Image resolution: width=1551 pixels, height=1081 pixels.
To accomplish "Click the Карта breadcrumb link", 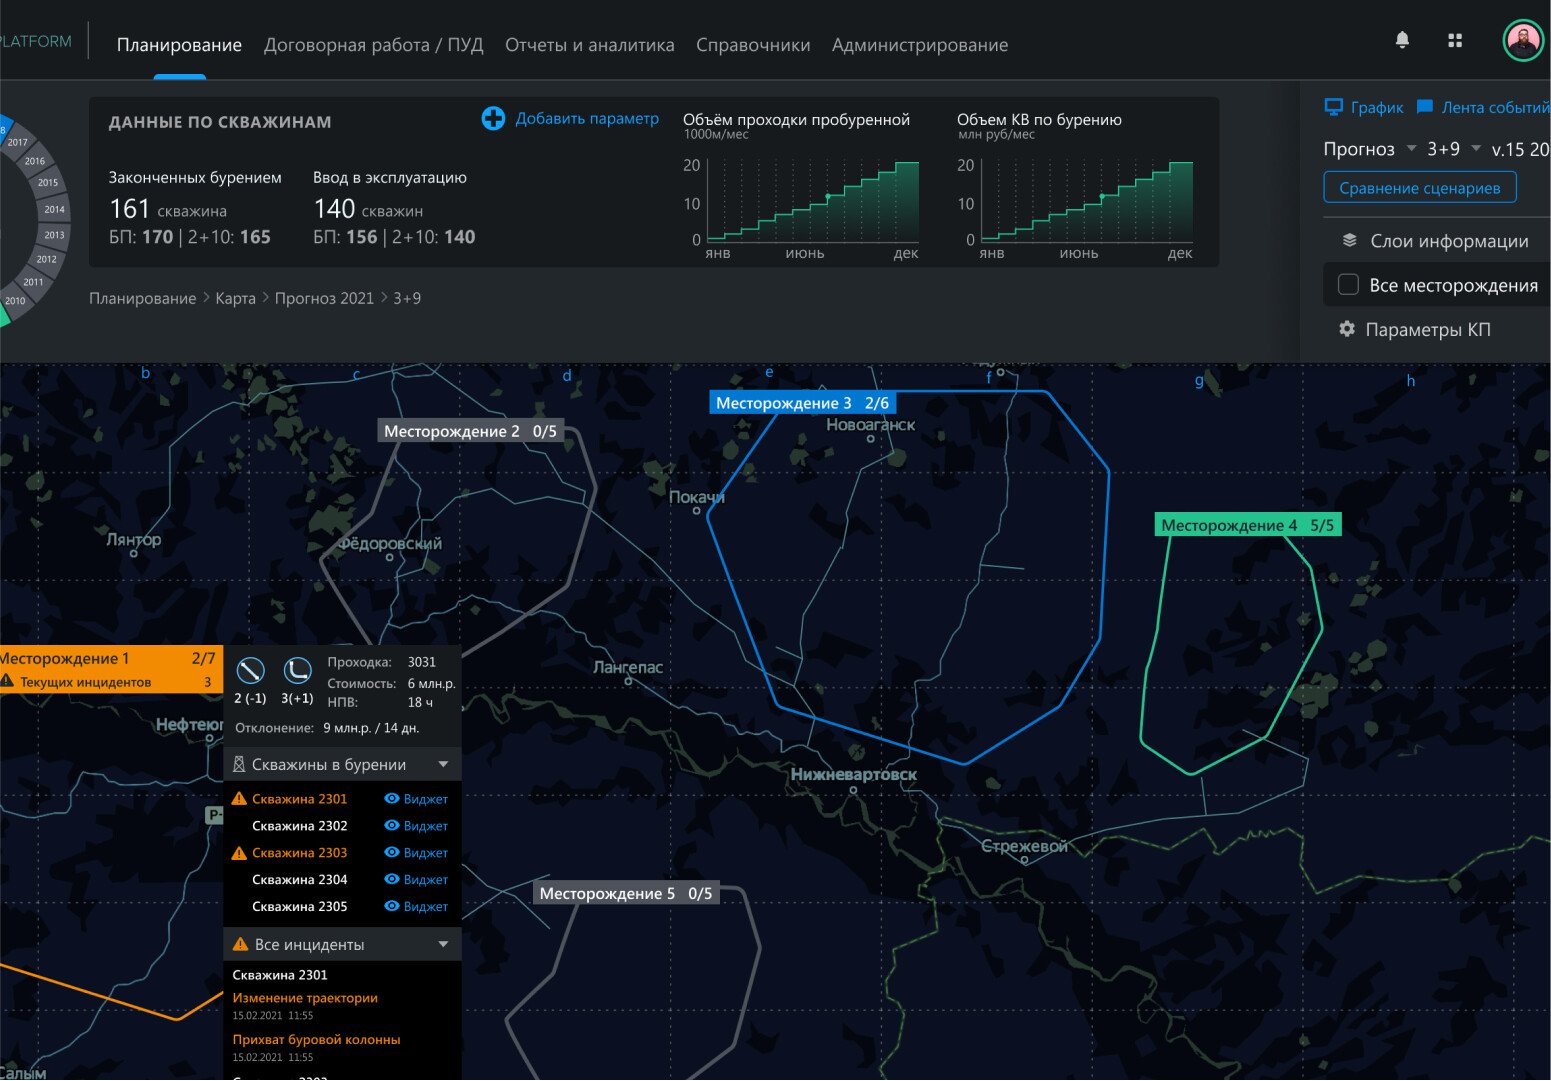I will coord(235,298).
